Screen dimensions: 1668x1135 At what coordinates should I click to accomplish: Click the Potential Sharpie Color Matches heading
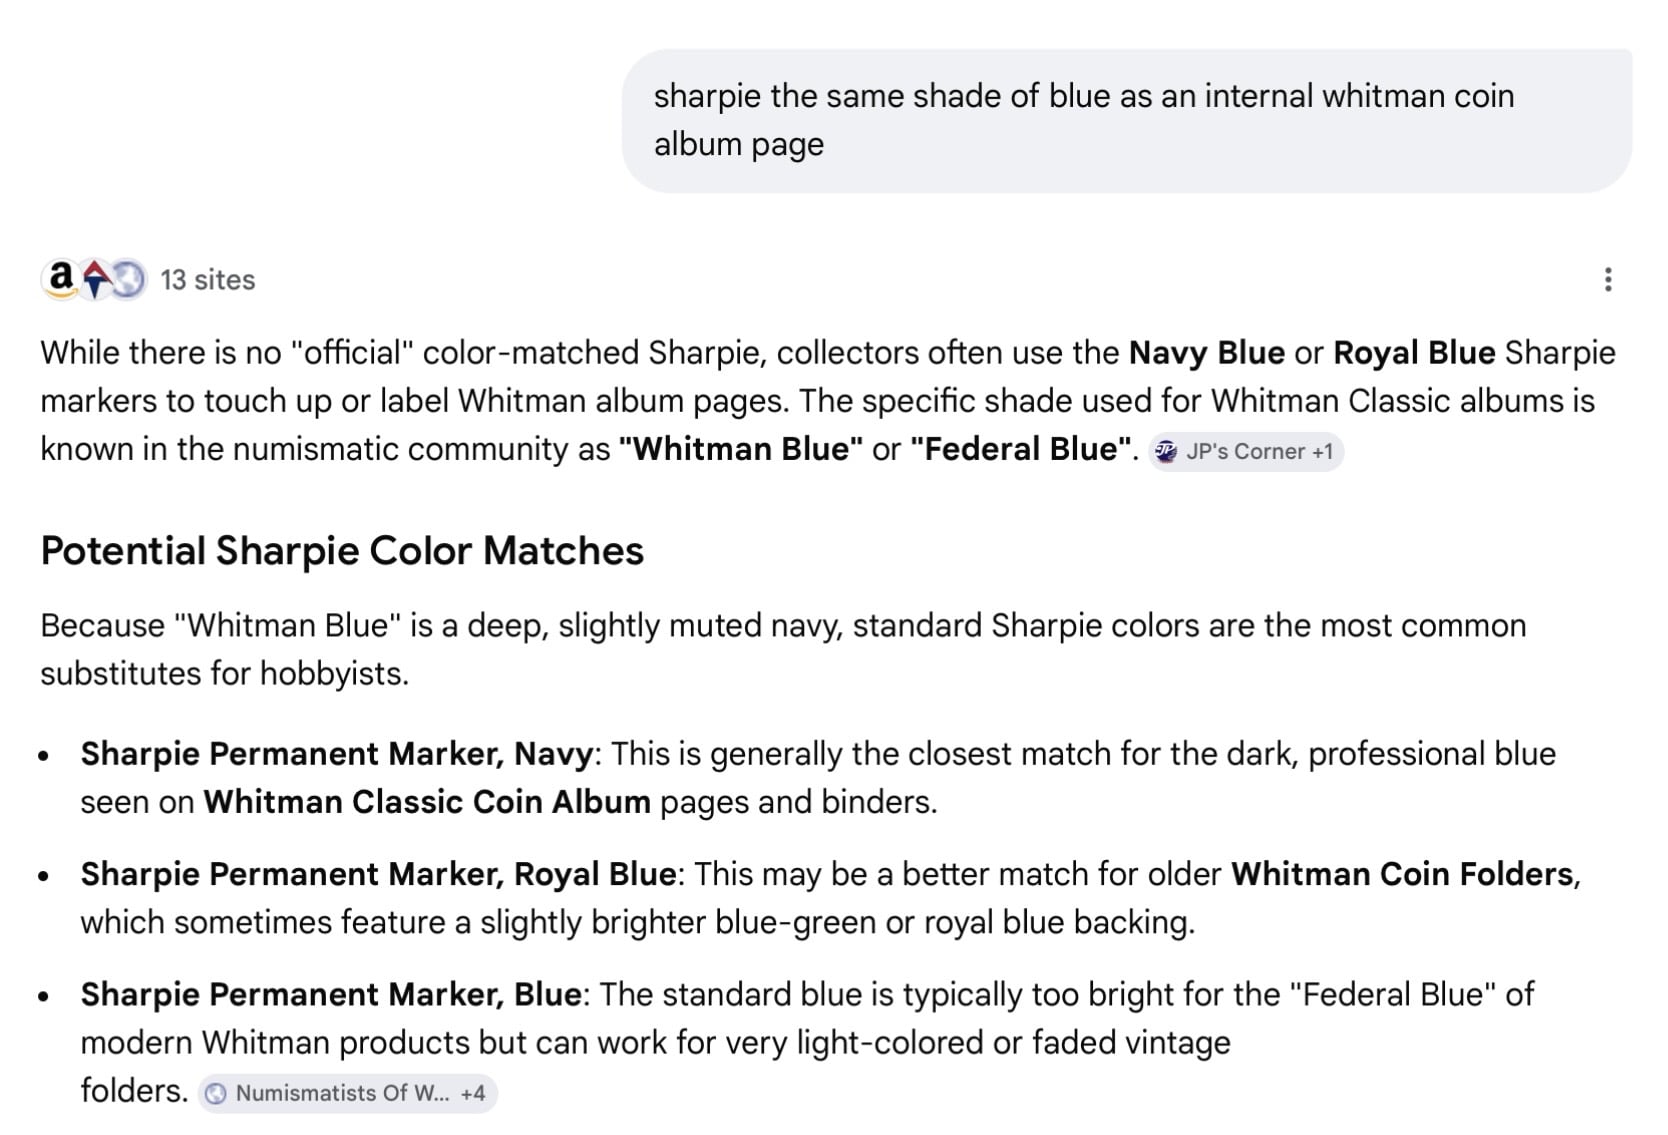tap(342, 551)
